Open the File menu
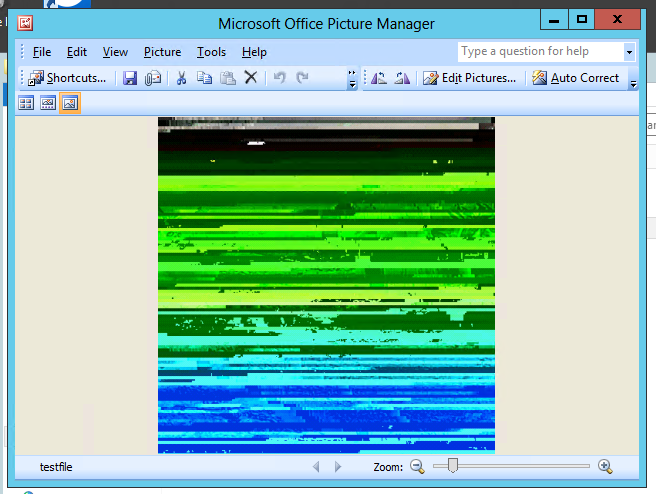This screenshot has width=656, height=494. tap(42, 52)
